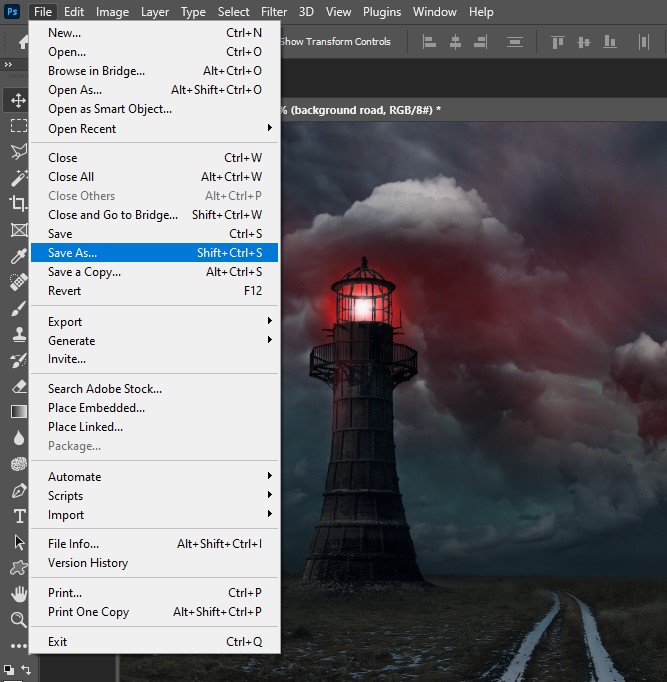
Task: Select the Pen tool
Action: tap(18, 491)
